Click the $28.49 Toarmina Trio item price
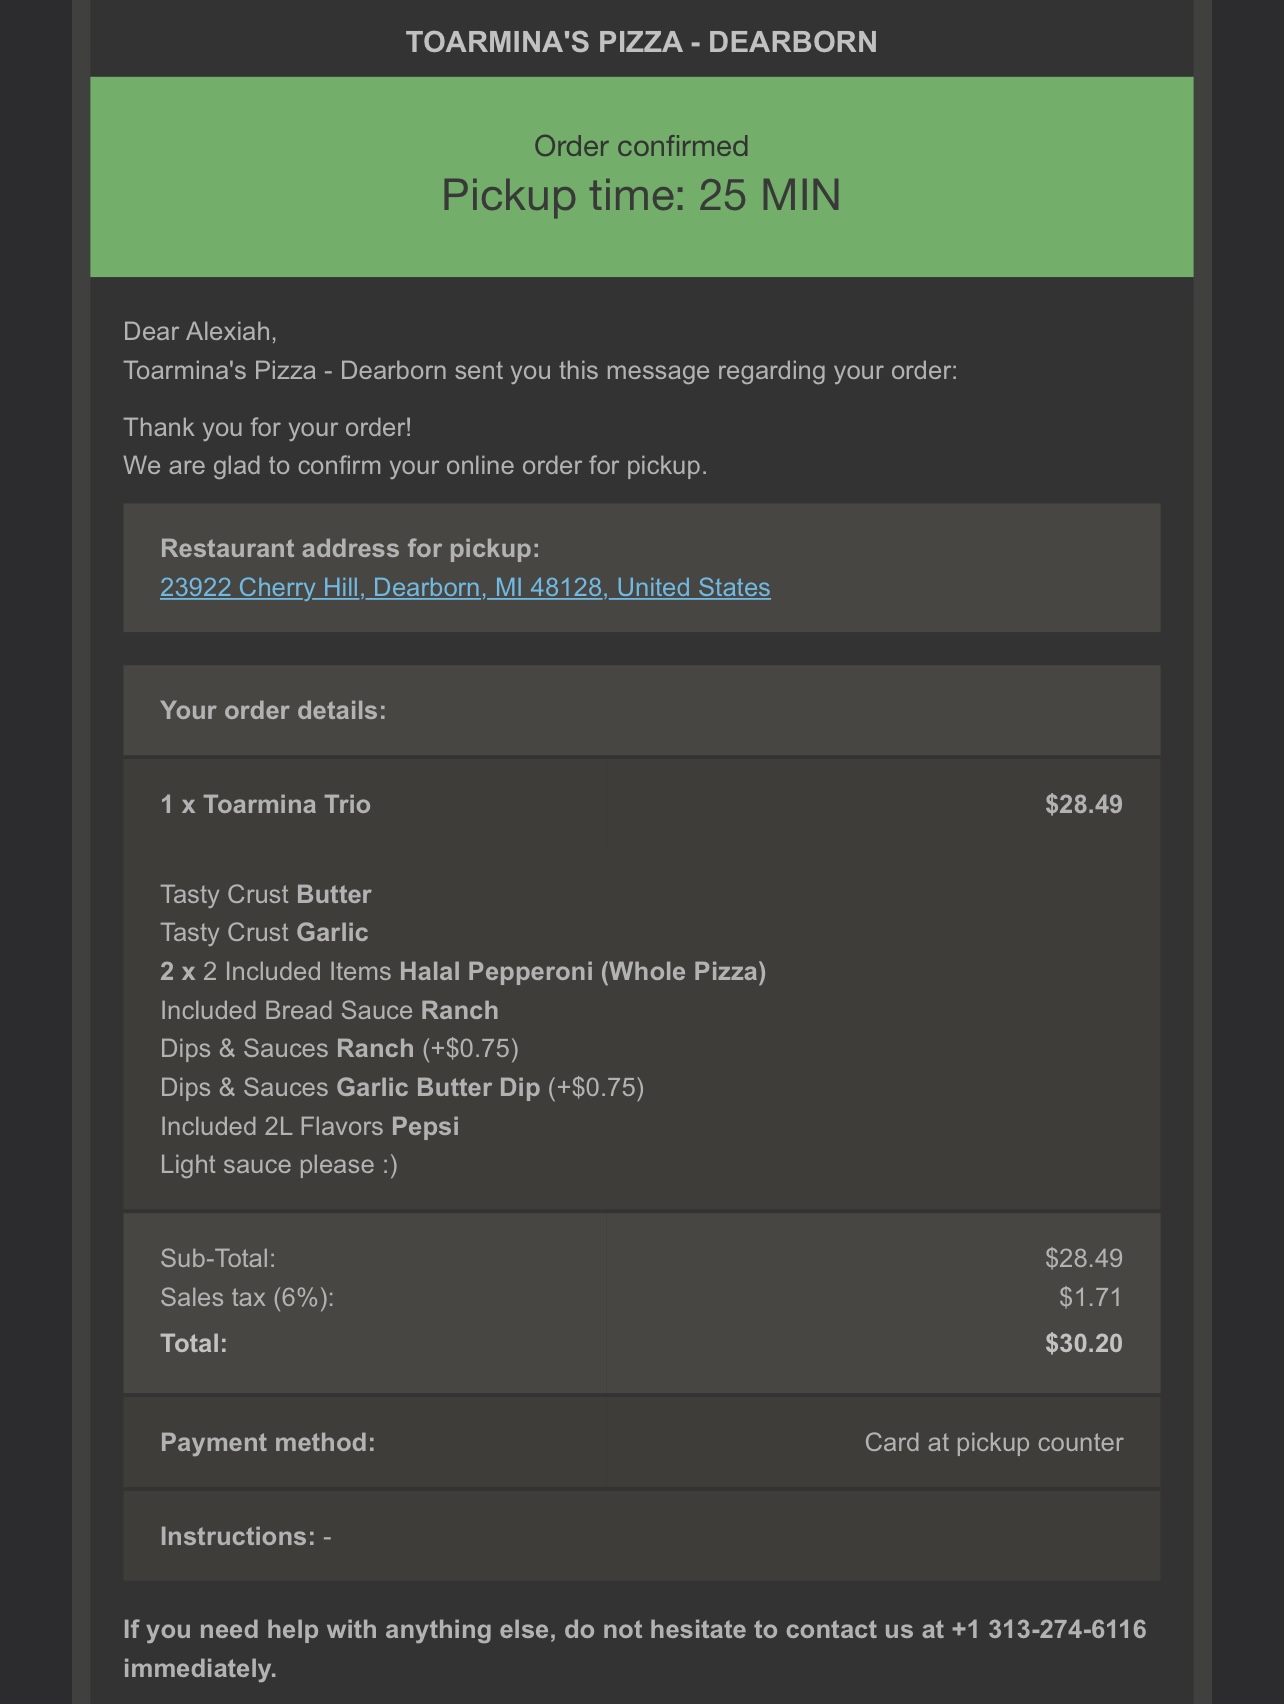 coord(1083,805)
